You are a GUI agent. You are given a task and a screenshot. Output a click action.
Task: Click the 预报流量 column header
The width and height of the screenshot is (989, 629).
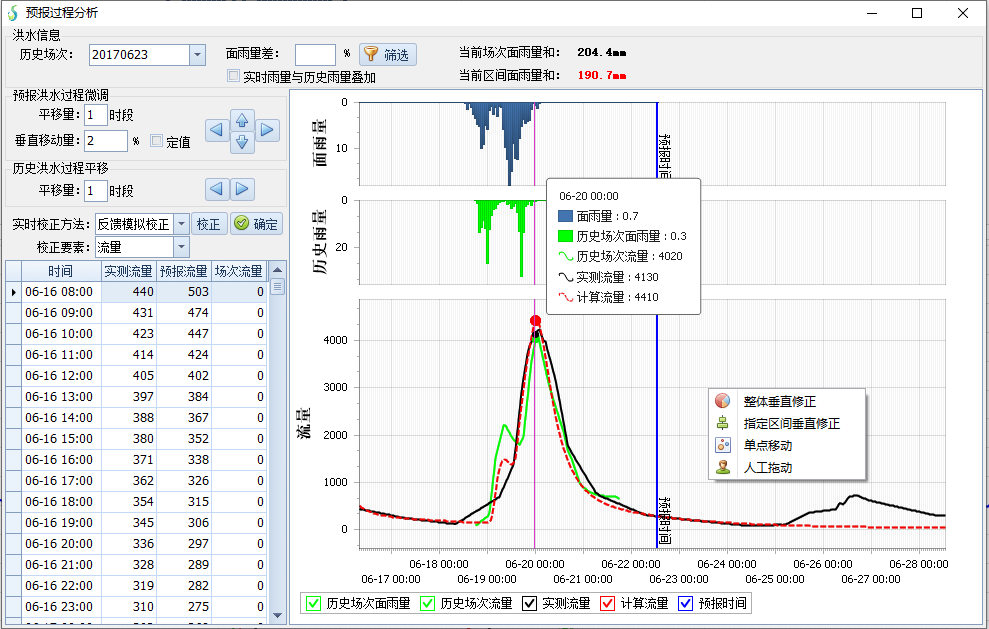click(184, 271)
